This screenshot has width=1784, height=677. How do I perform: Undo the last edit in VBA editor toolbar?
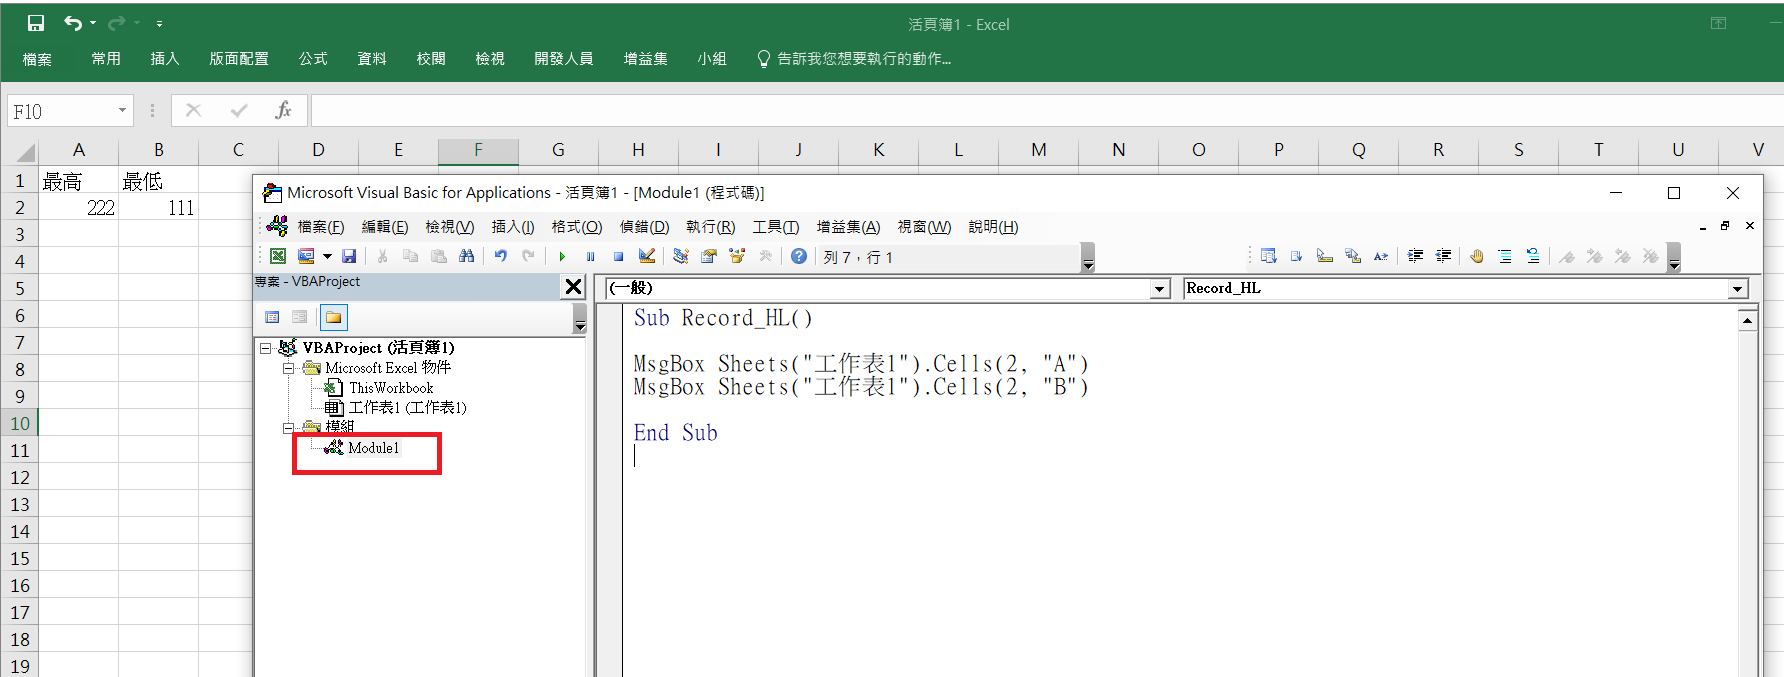tap(501, 256)
